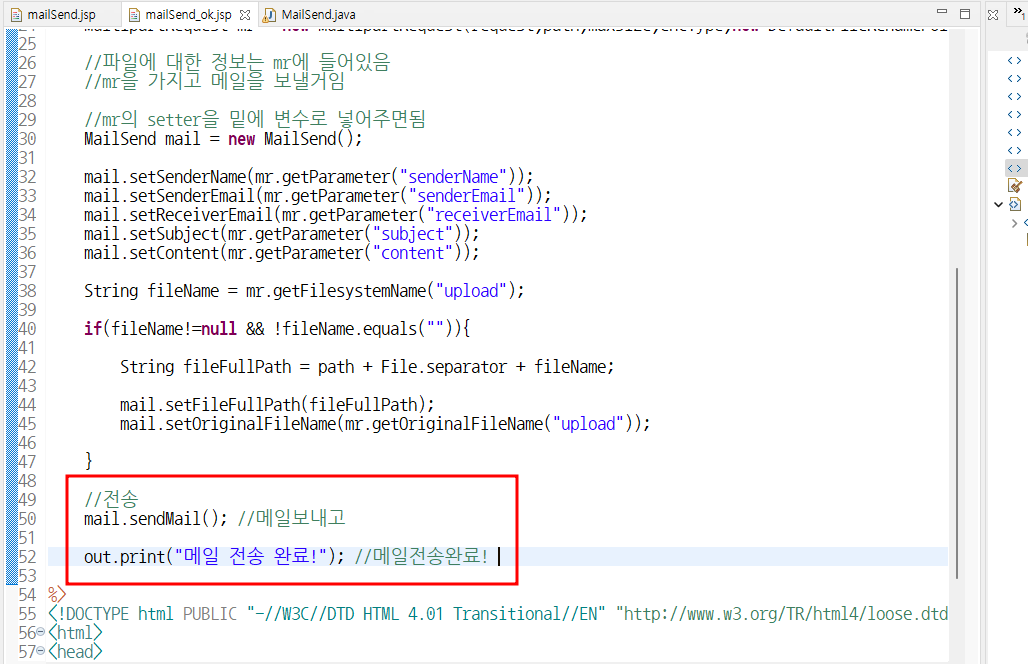Image resolution: width=1028 pixels, height=664 pixels.
Task: Click line number 42 in the gutter
Action: 28,367
